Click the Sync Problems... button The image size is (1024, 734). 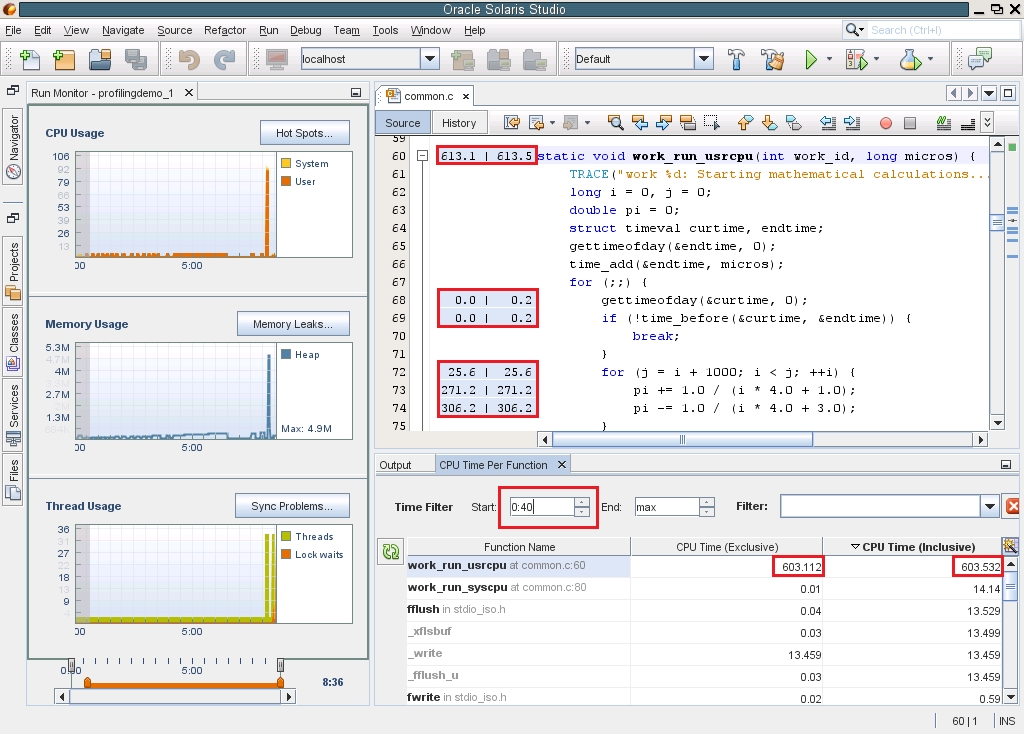tap(292, 506)
